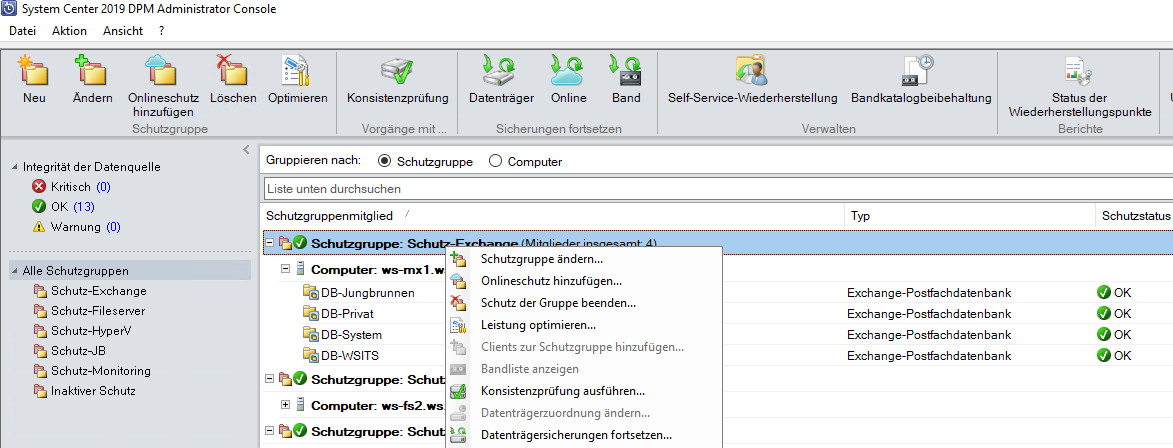Click the Liste unten durchsuchen search field
Image resolution: width=1173 pixels, height=448 pixels.
[718, 188]
